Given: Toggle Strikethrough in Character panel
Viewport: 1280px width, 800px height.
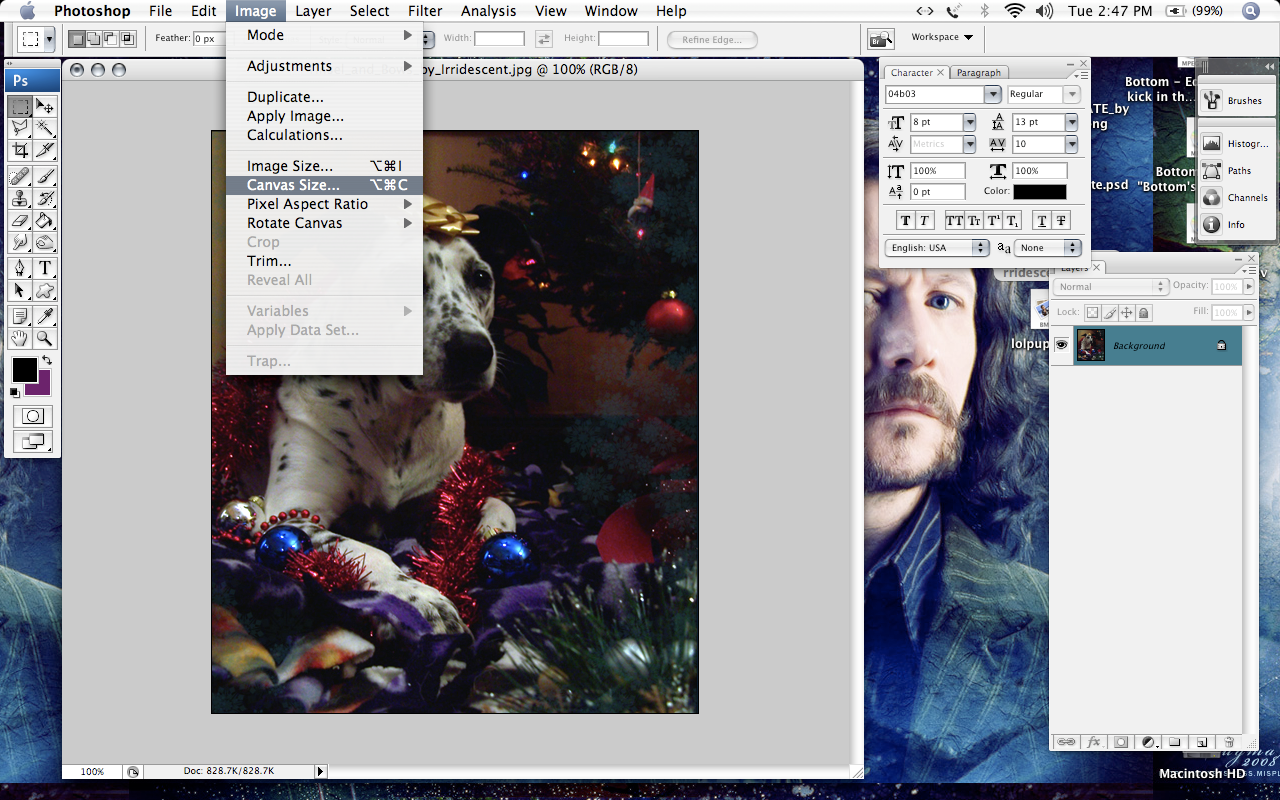Looking at the screenshot, I should 1061,221.
